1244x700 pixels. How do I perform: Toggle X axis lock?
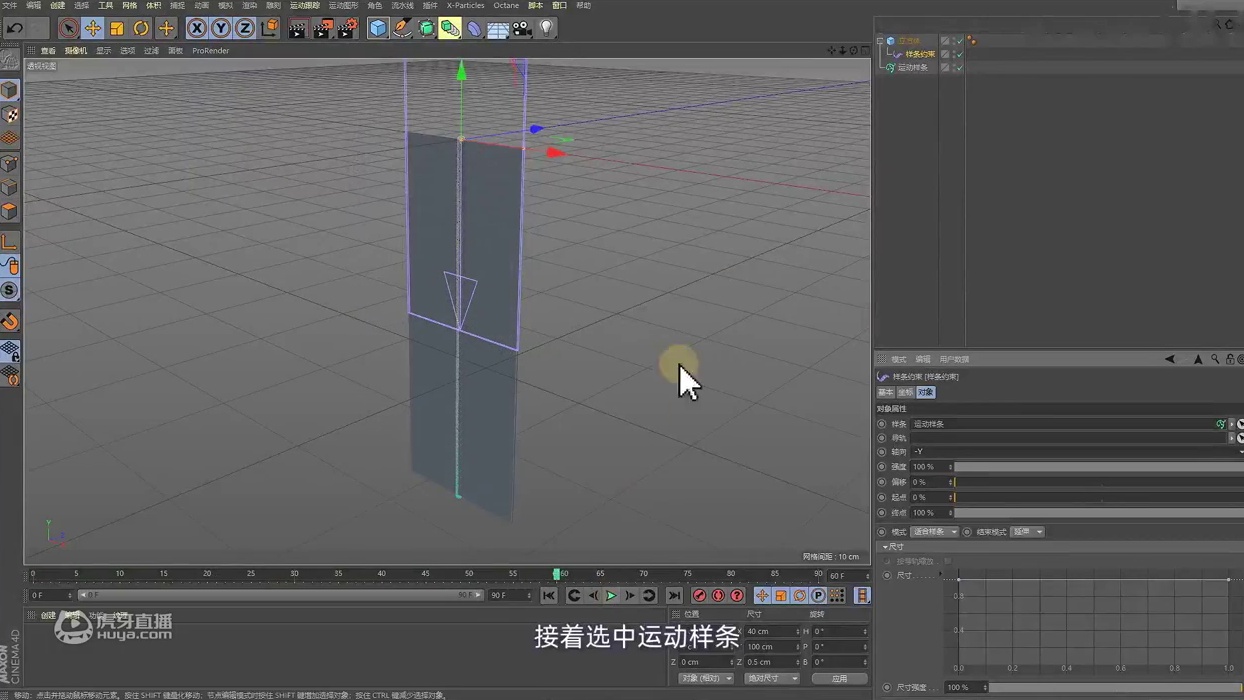(197, 28)
